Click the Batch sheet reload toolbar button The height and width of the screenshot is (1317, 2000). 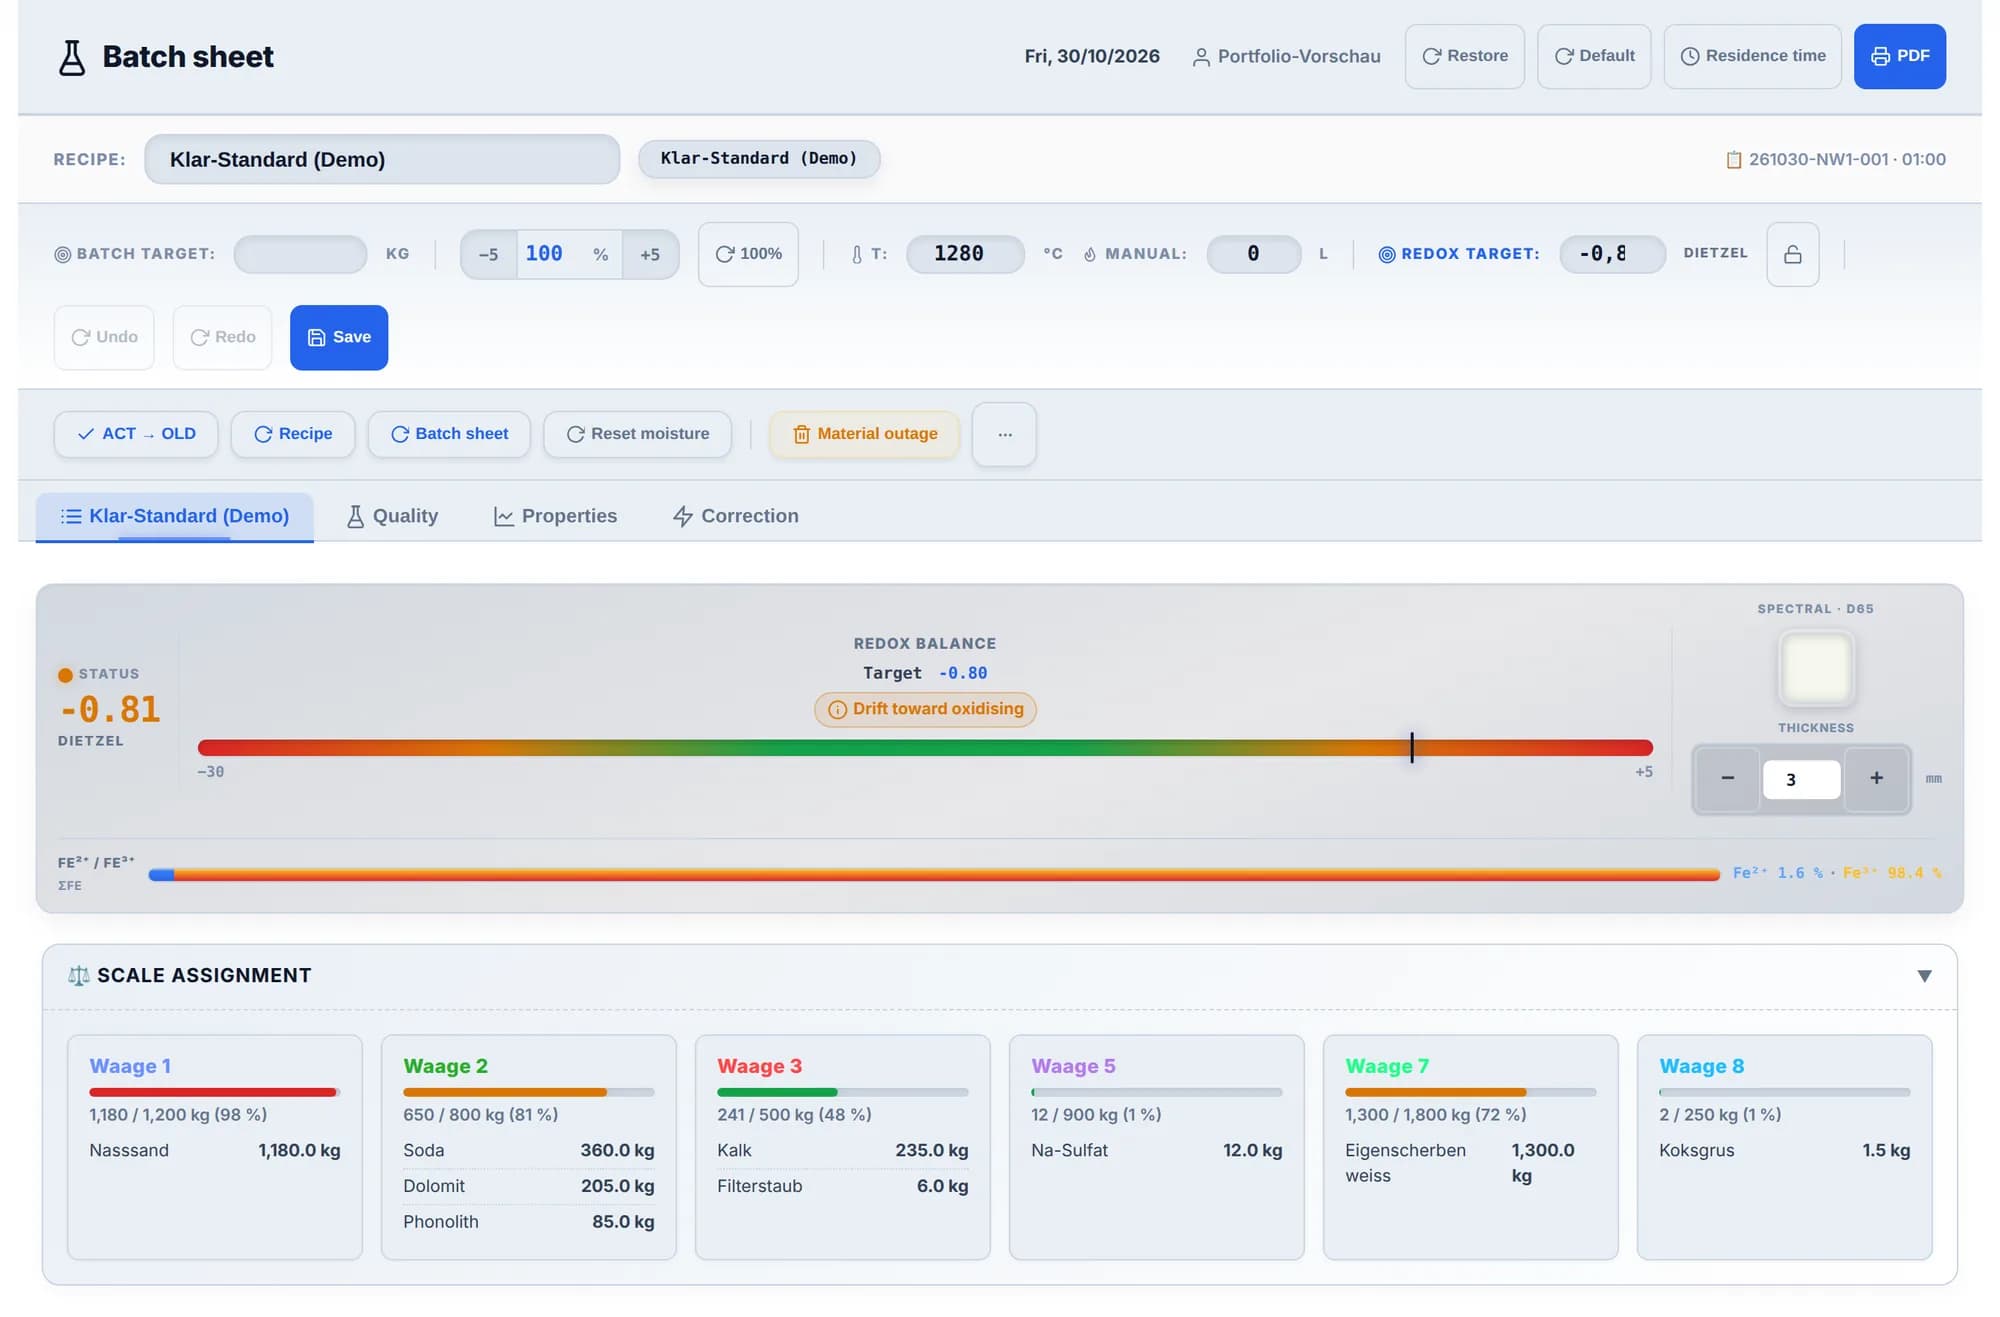click(x=449, y=434)
